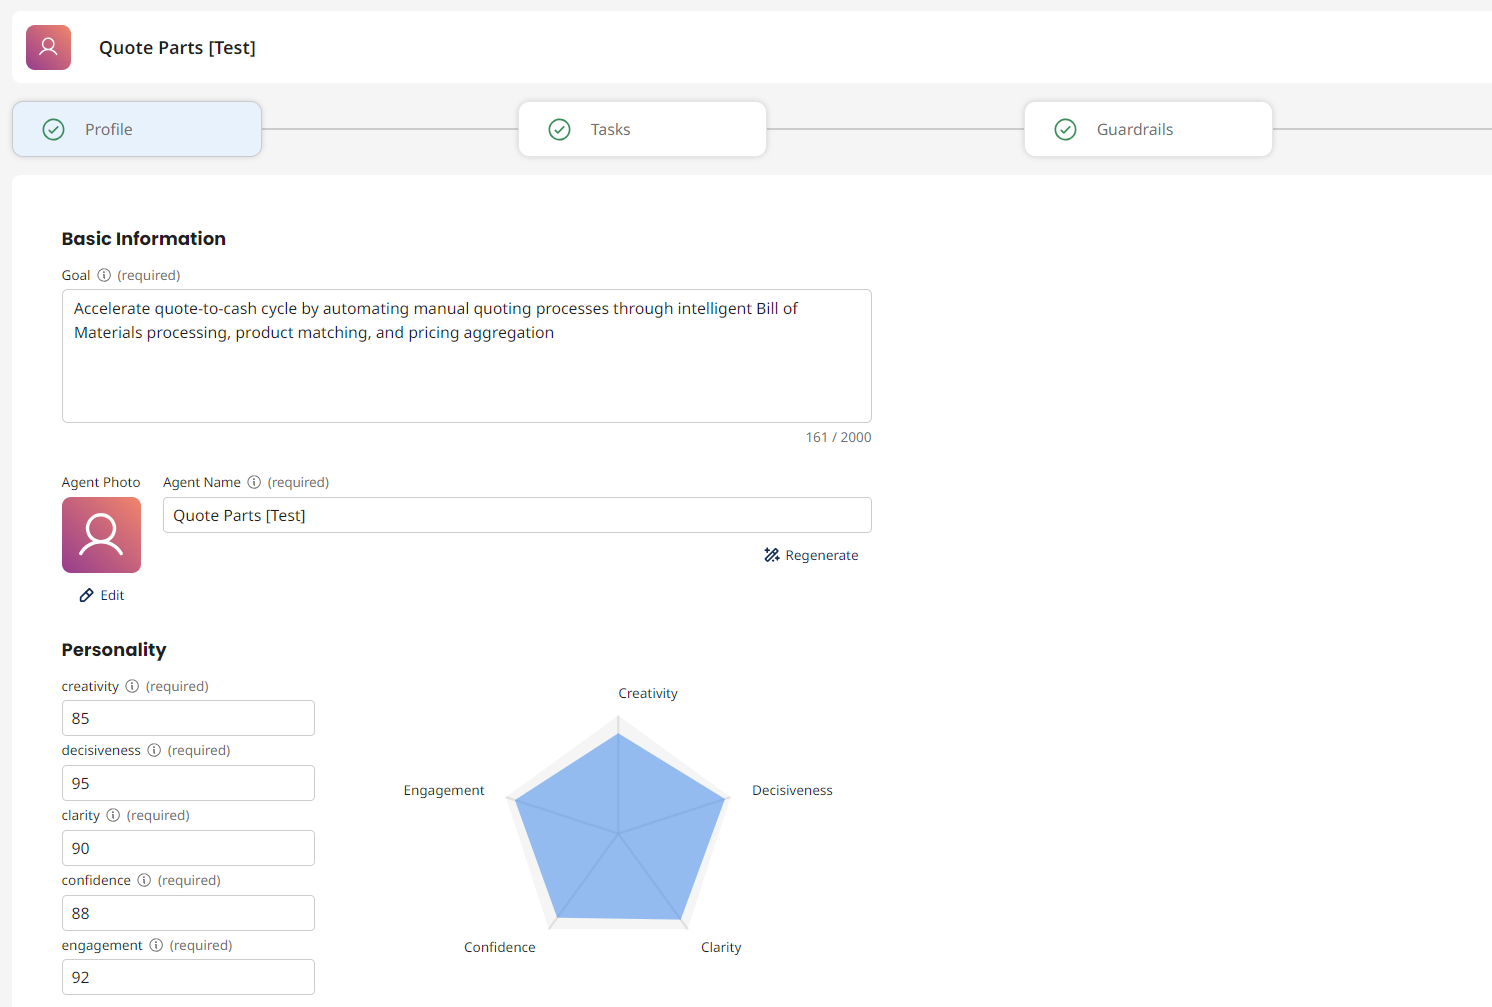Screen dimensions: 1492x1007
Task: Click the info icon beside Agent Name
Action: pyautogui.click(x=254, y=482)
